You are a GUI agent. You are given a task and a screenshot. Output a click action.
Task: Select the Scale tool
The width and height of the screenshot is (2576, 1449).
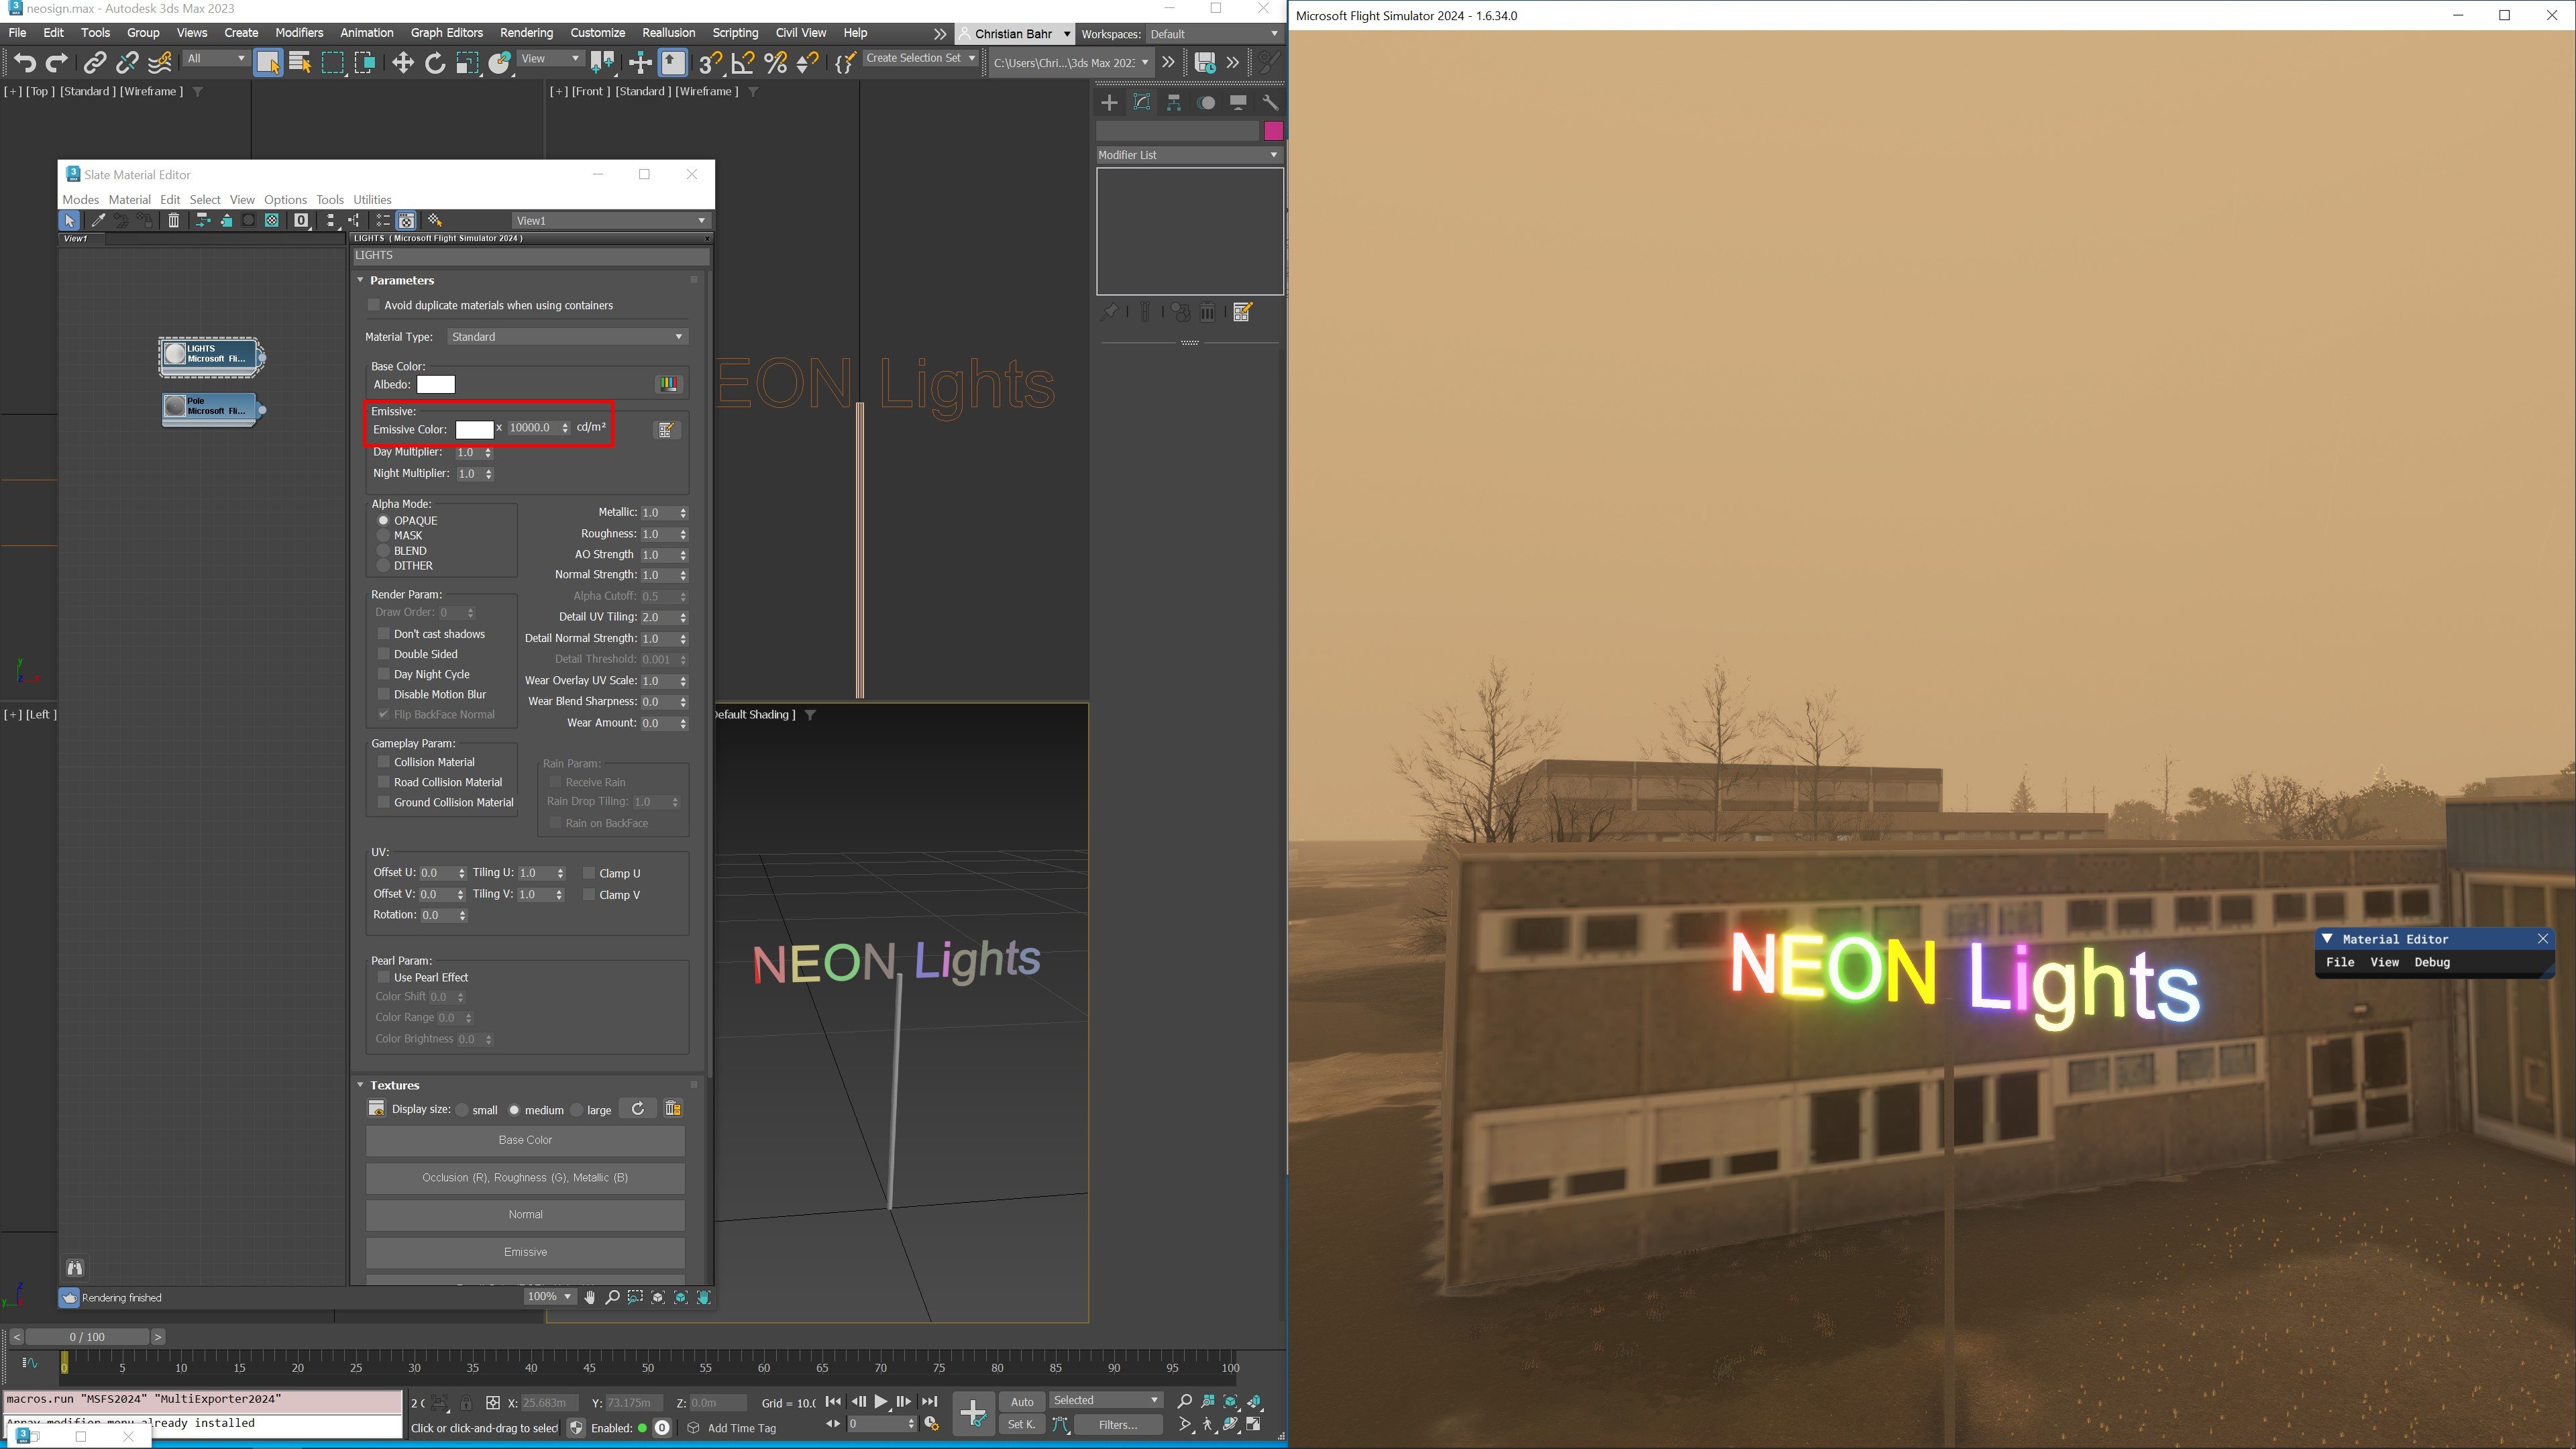pos(467,63)
